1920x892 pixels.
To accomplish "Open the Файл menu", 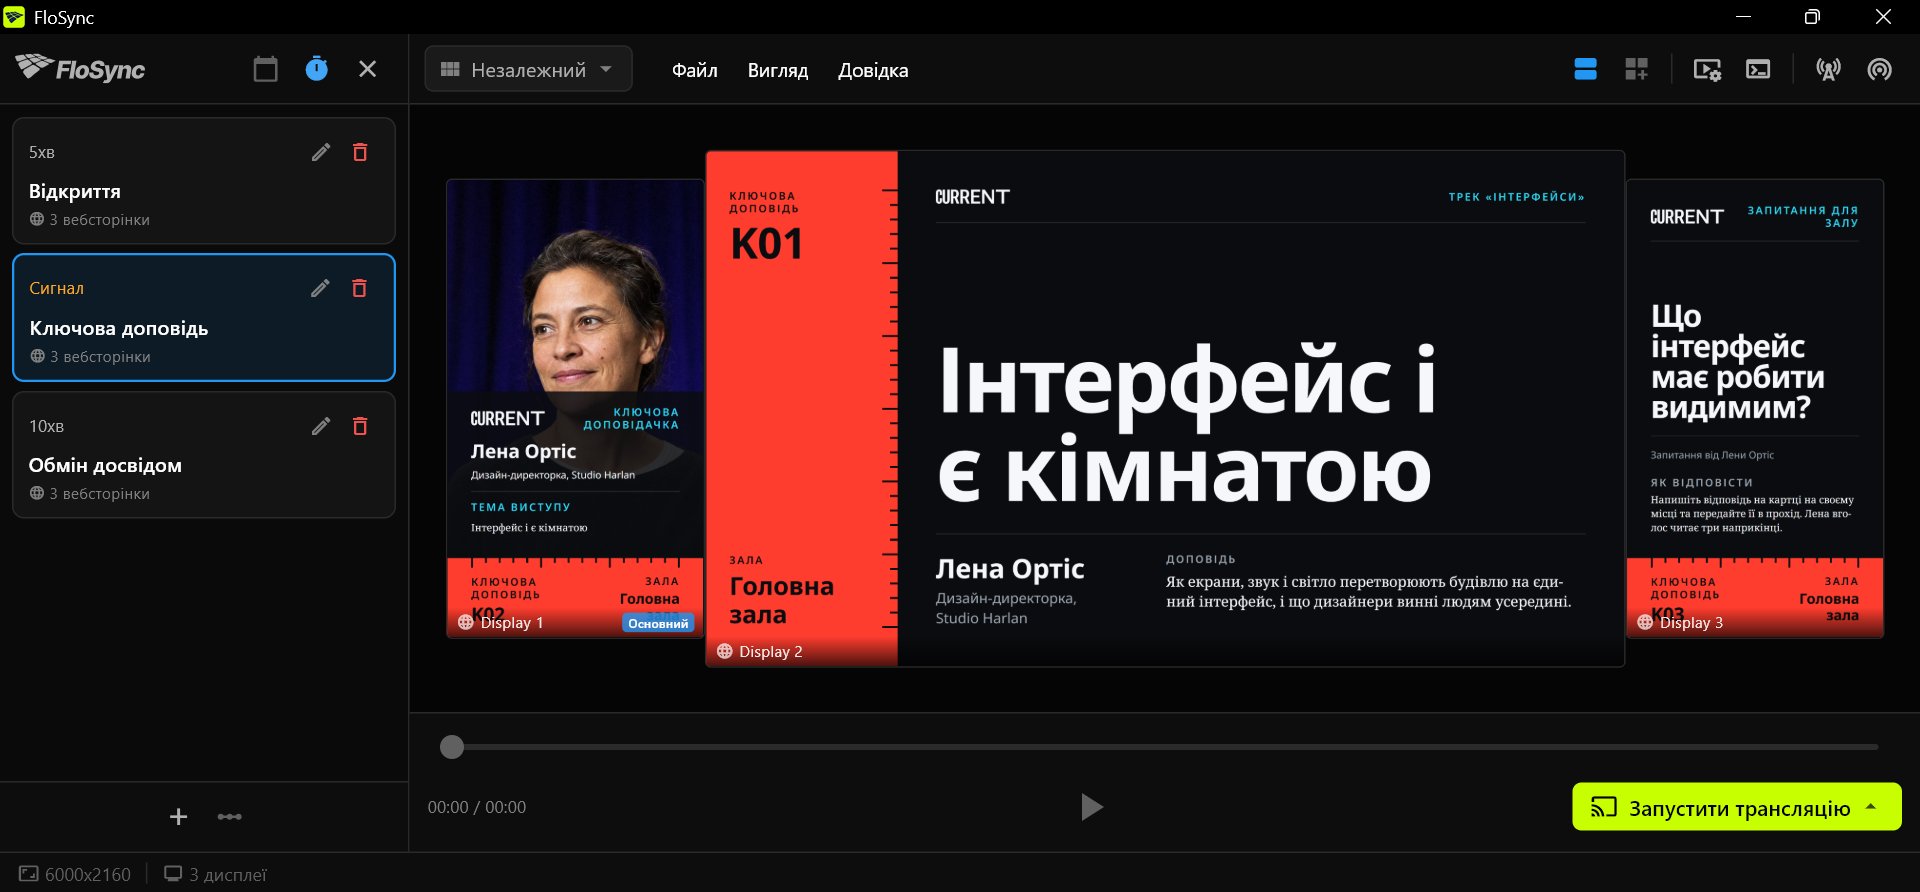I will click(x=695, y=70).
